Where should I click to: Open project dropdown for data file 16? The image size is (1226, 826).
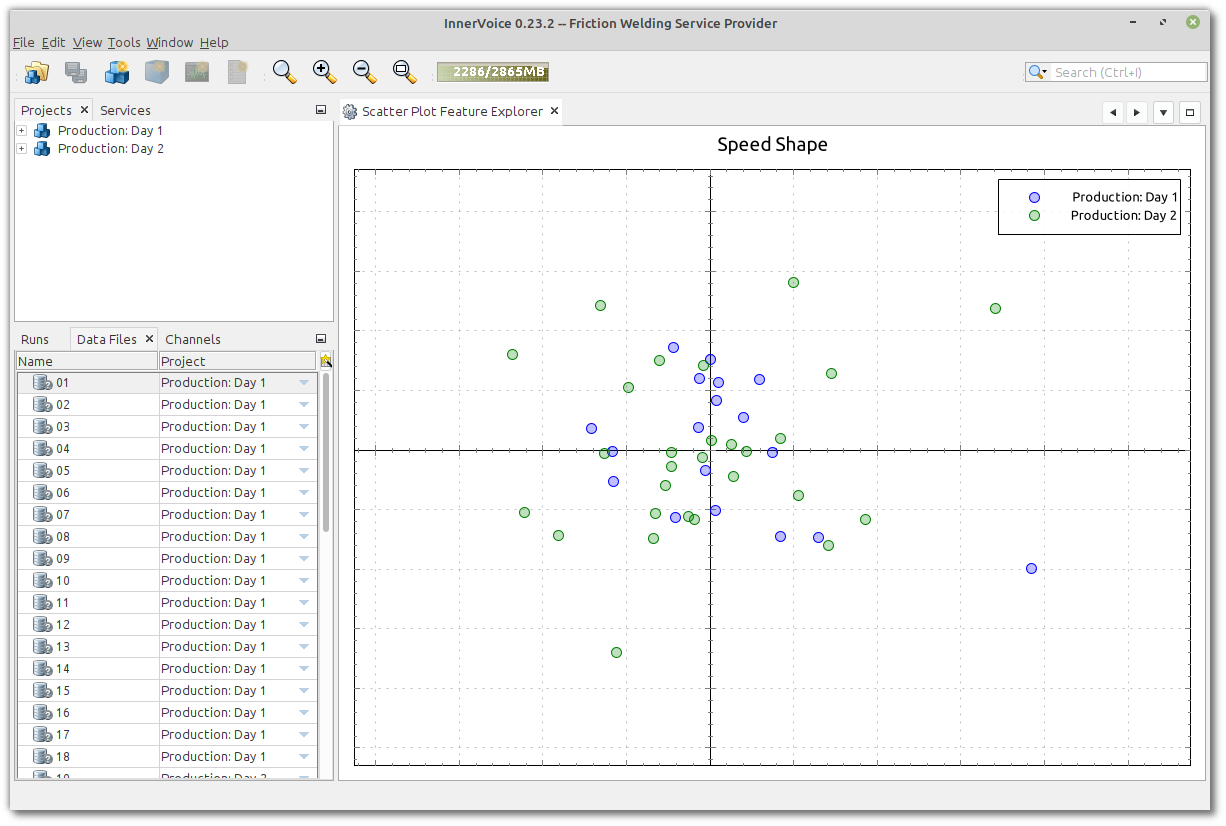tap(304, 713)
